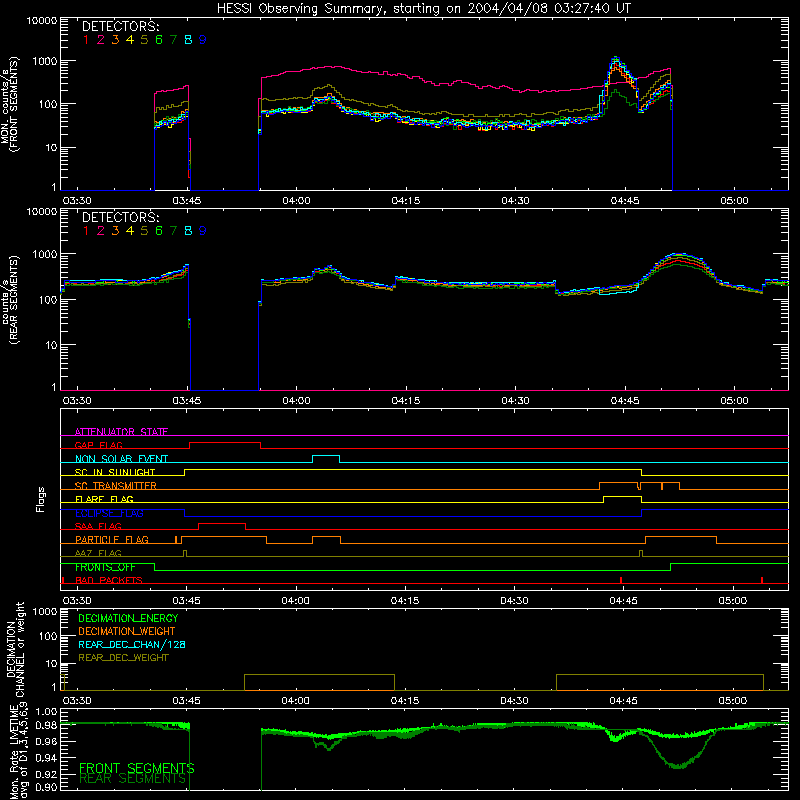The image size is (800, 800).
Task: Click the AAZ_FLAG label
Action: [x=98, y=553]
